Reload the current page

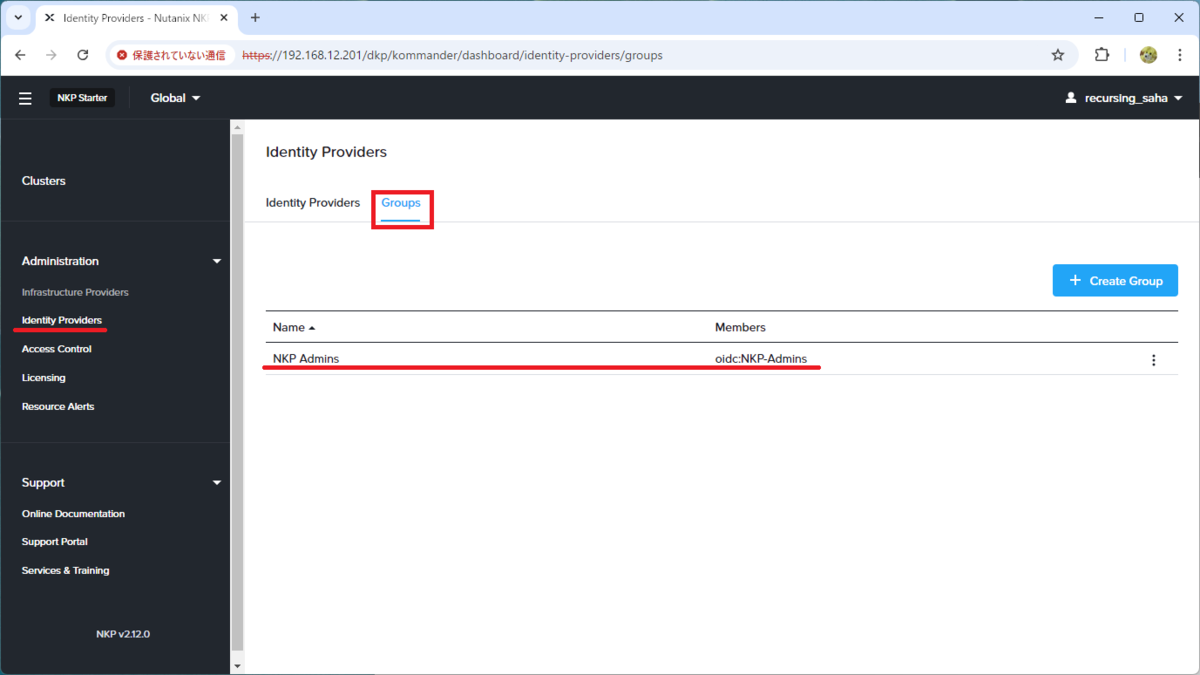coord(83,55)
